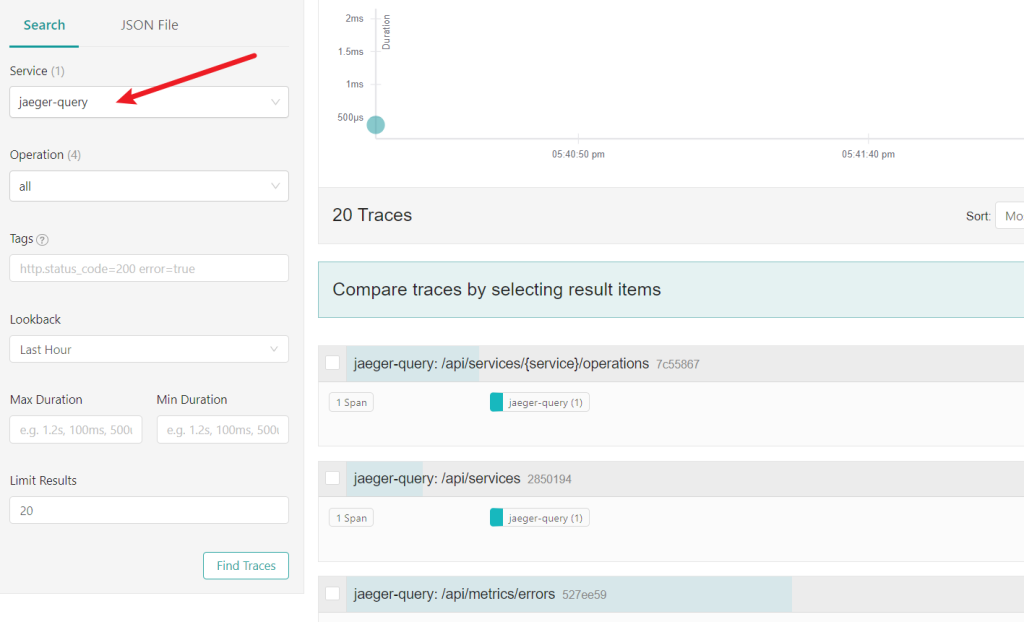Screen dimensions: 1024x622
Task: Click the Tags help question mark icon
Action: pyautogui.click(x=42, y=240)
